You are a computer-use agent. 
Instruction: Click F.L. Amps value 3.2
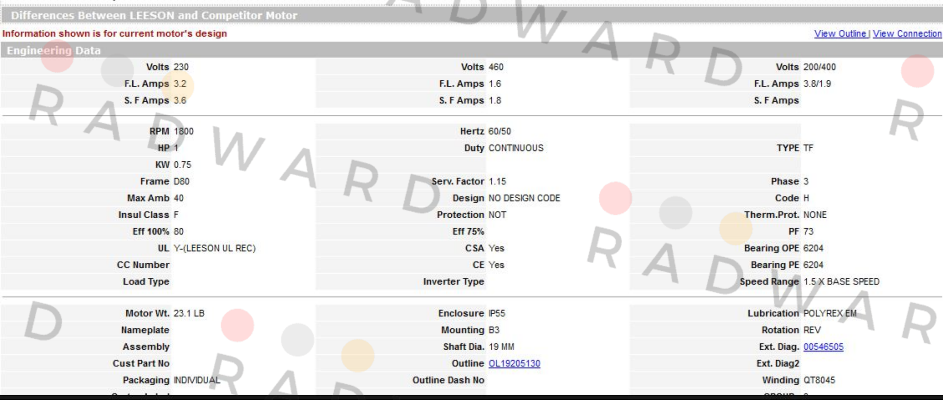coord(180,84)
